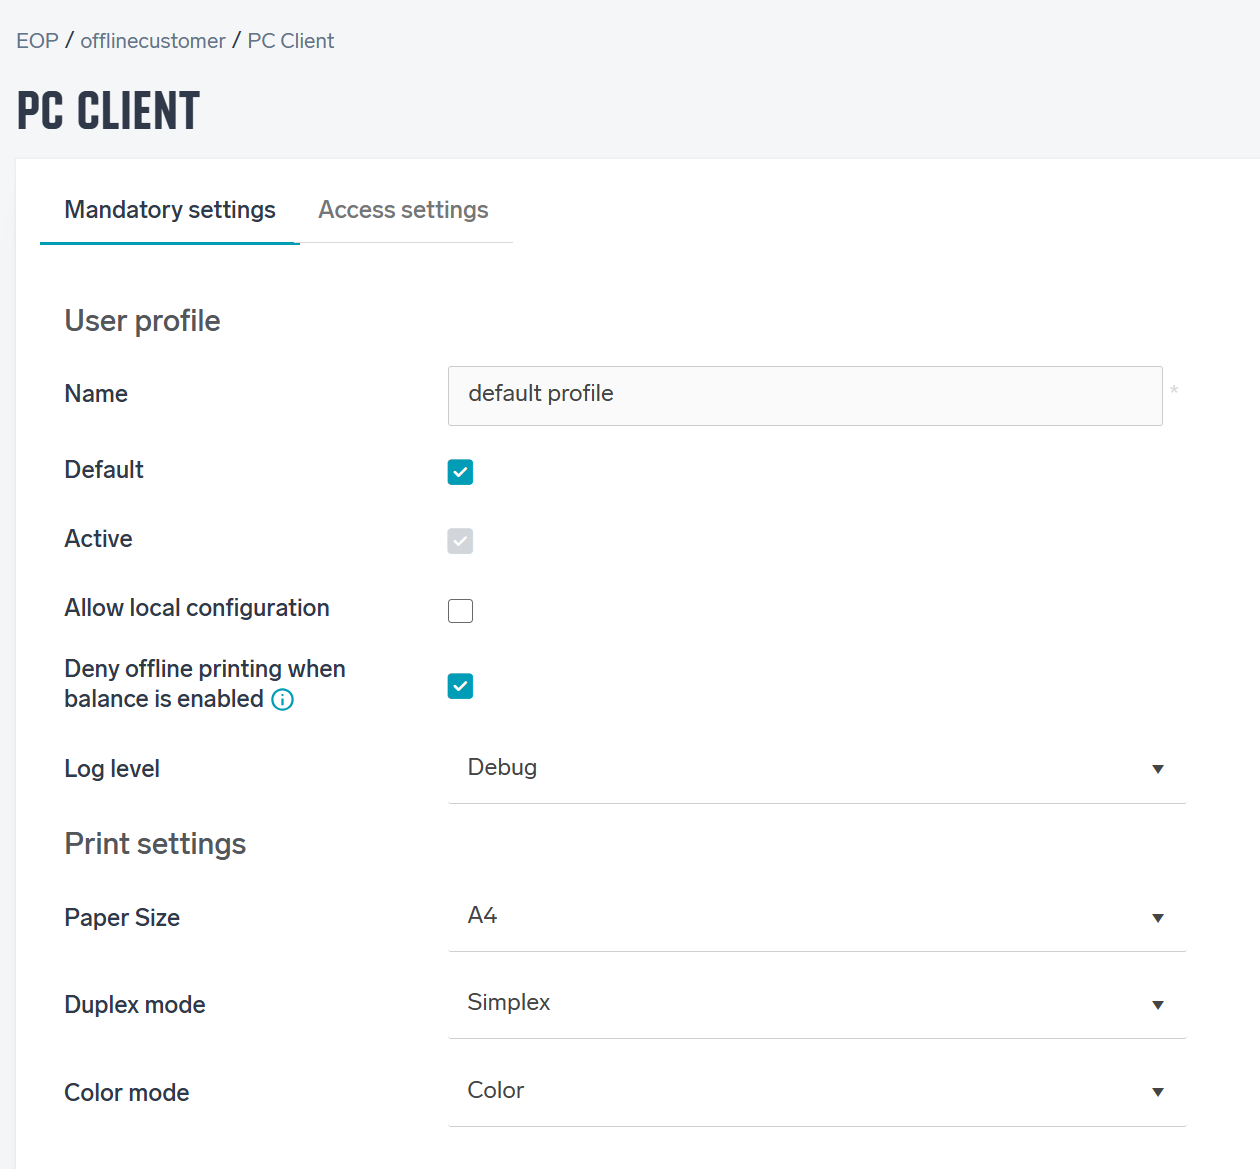Click the Color mode dropdown arrow

[x=1157, y=1092]
